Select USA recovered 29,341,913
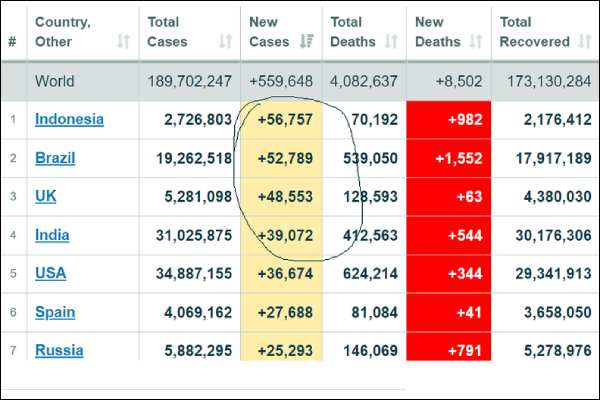 pyautogui.click(x=553, y=274)
